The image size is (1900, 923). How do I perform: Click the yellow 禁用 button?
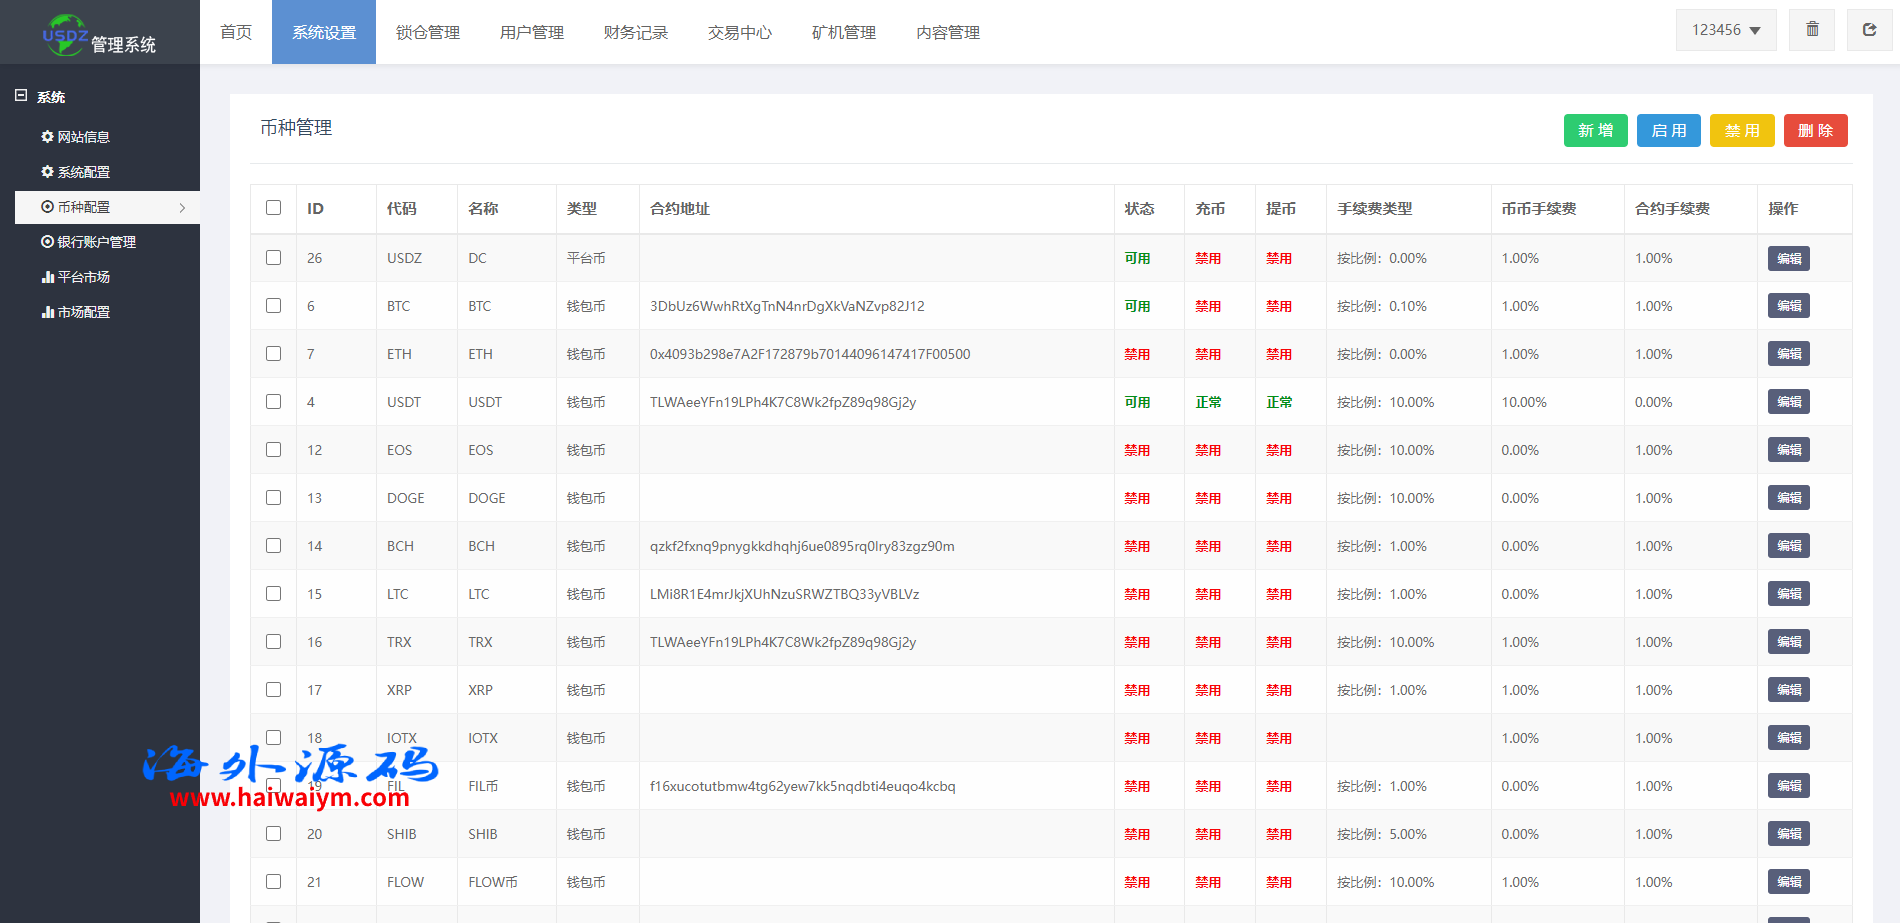pos(1741,131)
